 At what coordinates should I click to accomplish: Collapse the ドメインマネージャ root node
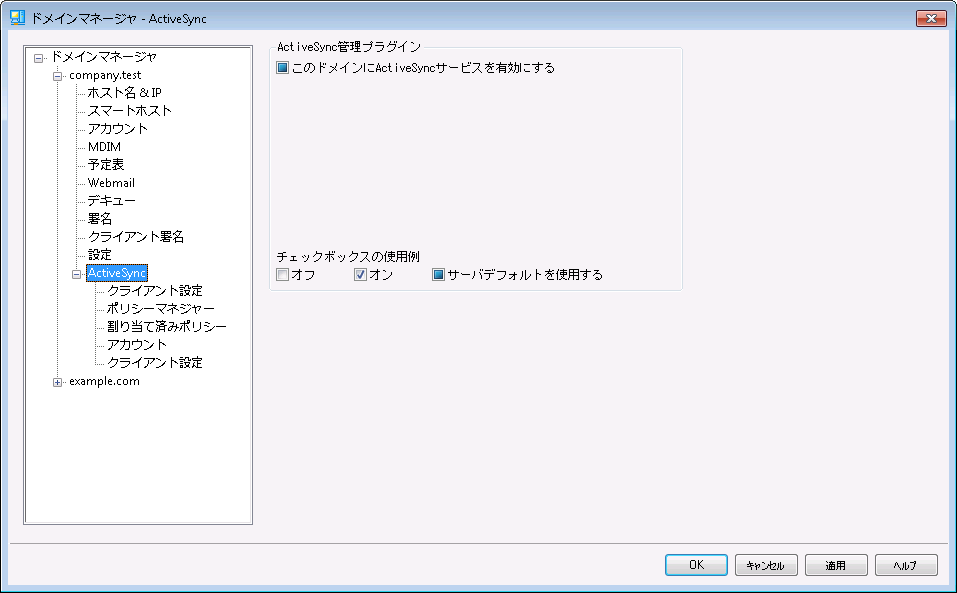coord(38,57)
